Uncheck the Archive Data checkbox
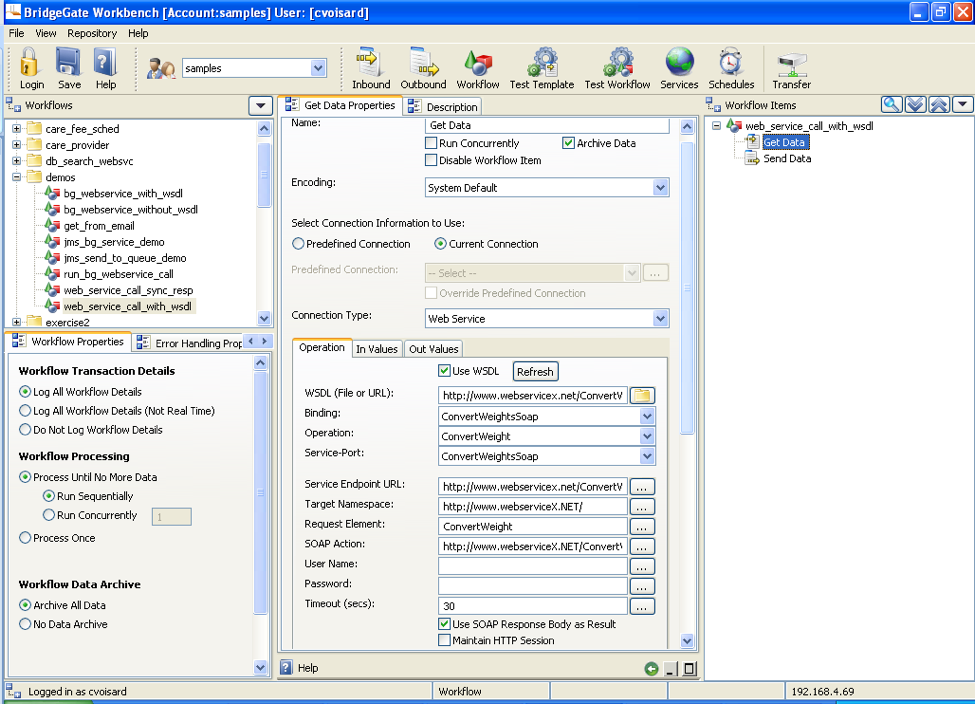This screenshot has height=704, width=975. (569, 144)
